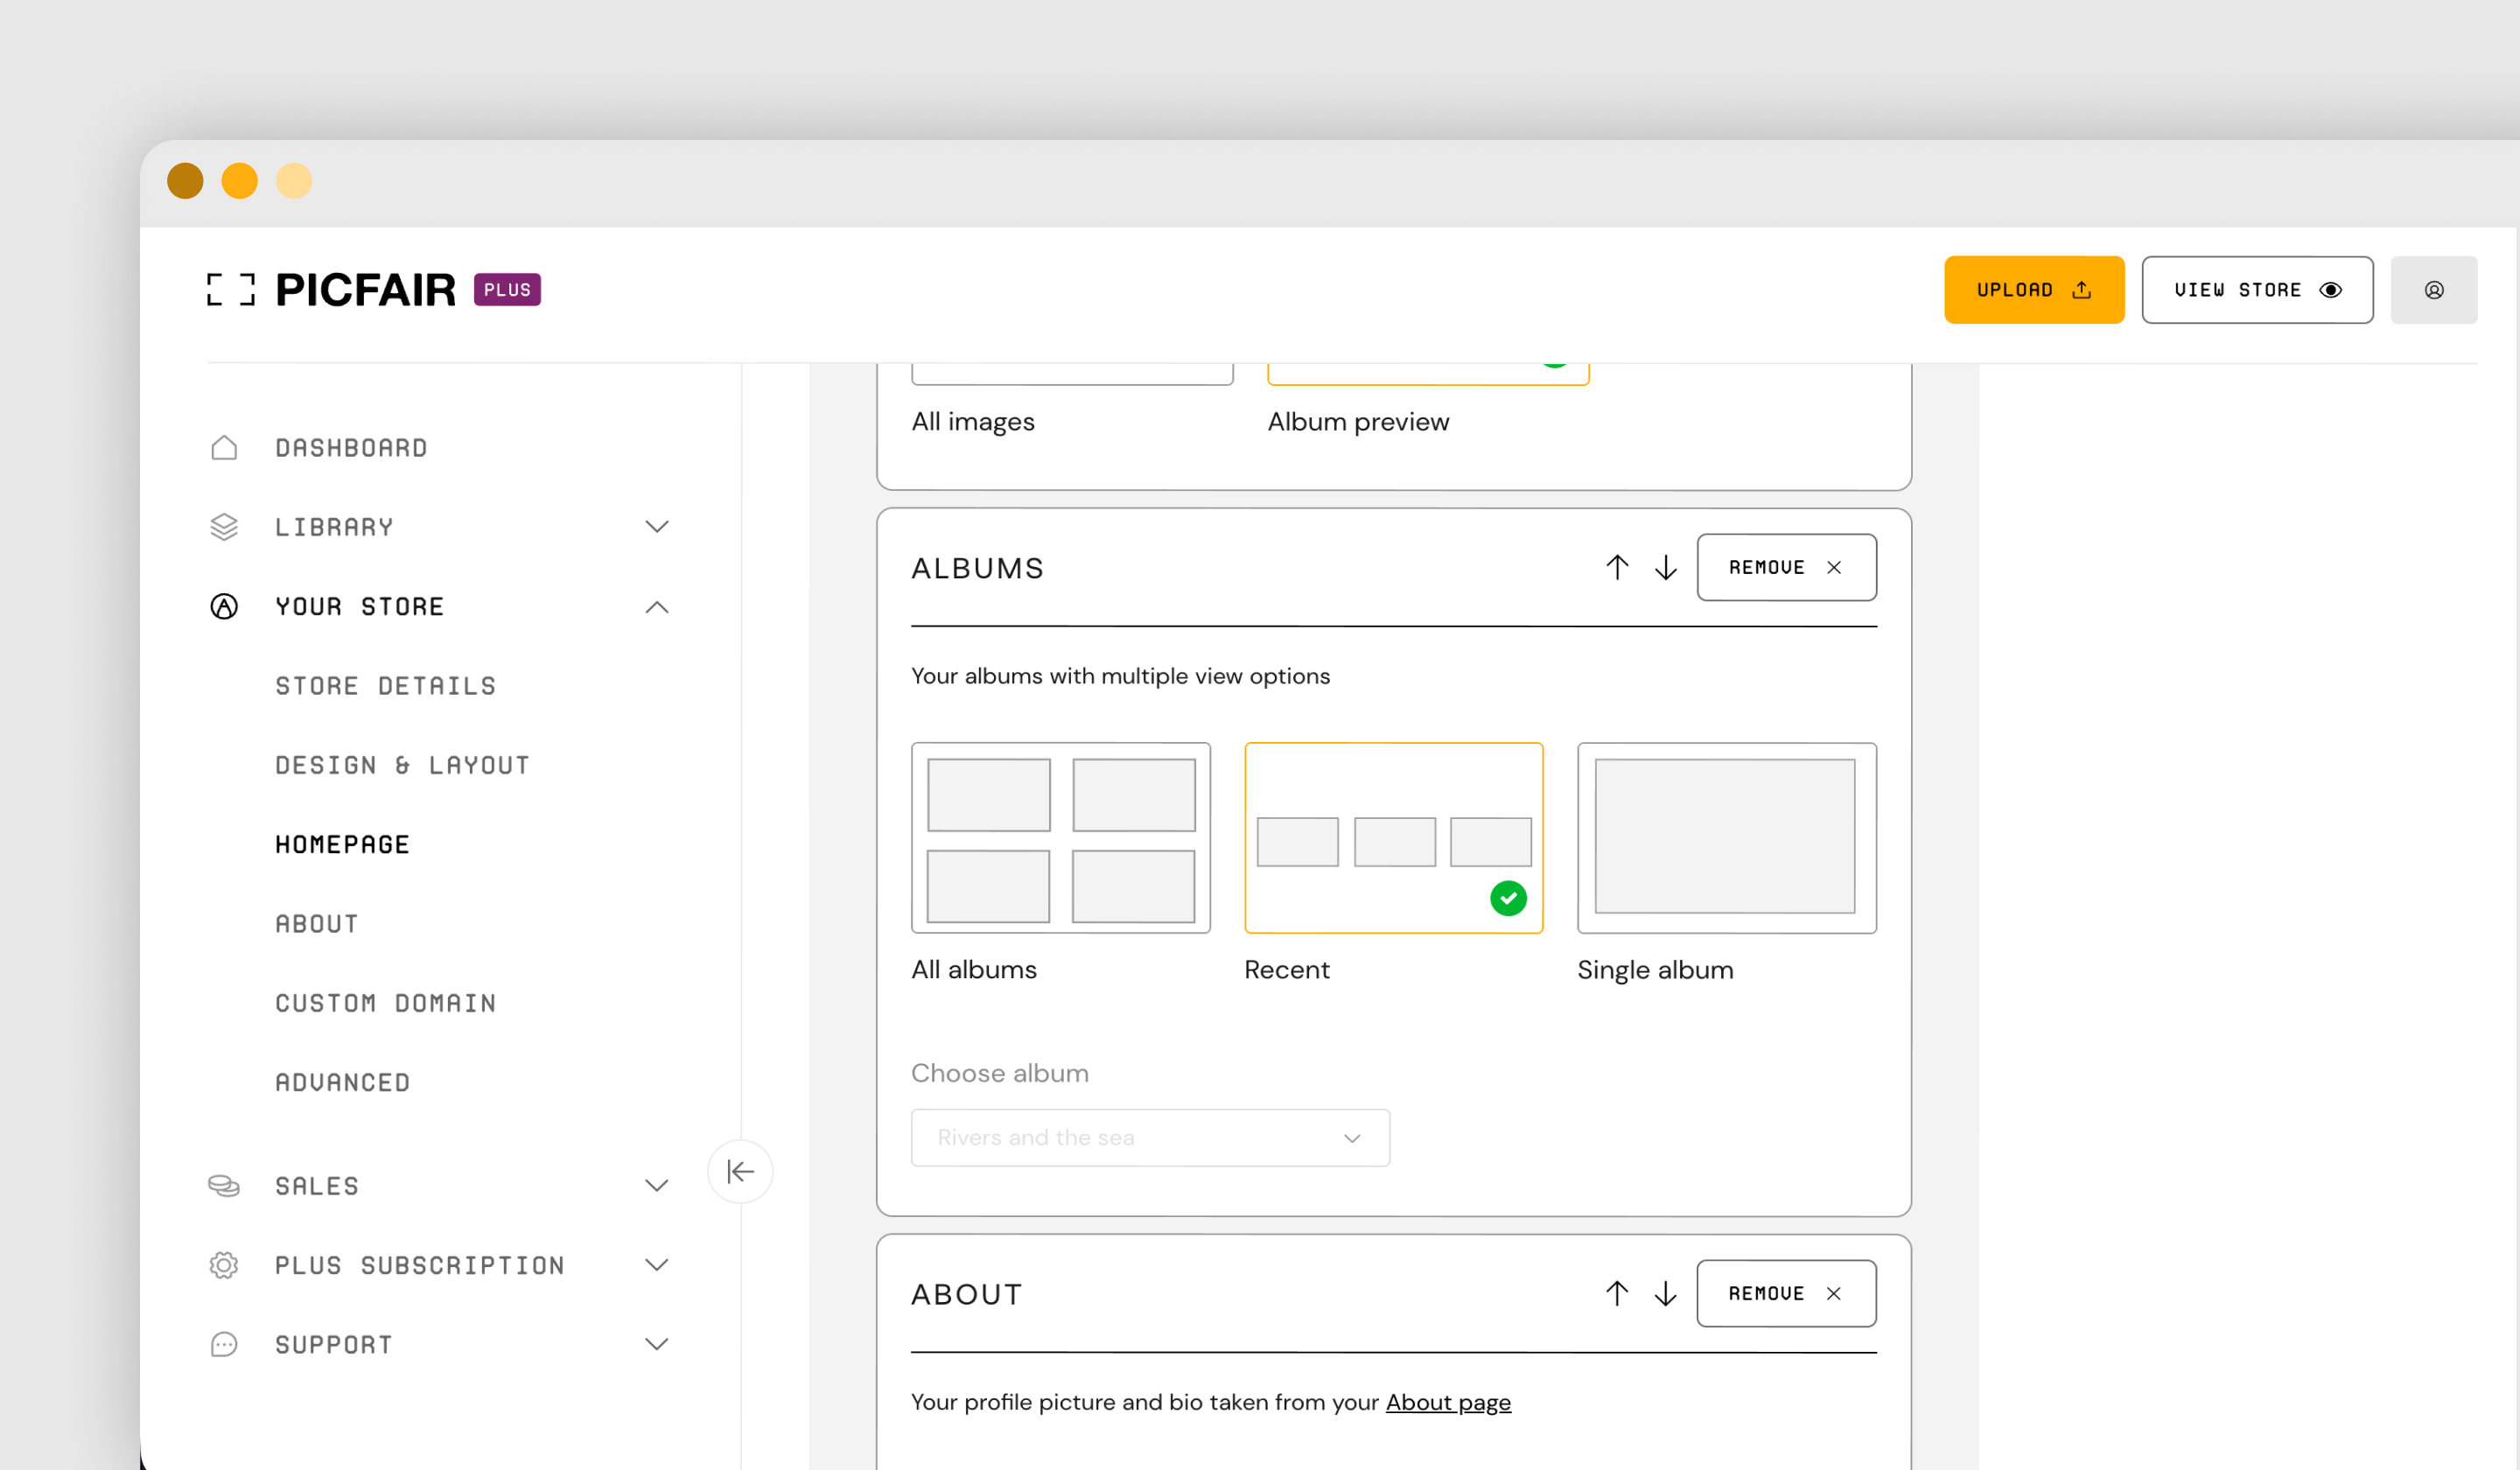Go to Store Details
Screen dimensions: 2520x1470
[x=386, y=686]
